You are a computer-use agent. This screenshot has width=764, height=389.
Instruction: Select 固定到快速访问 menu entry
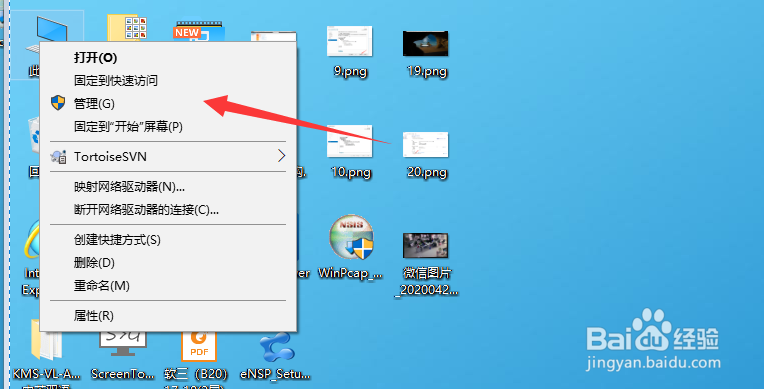[x=168, y=80]
